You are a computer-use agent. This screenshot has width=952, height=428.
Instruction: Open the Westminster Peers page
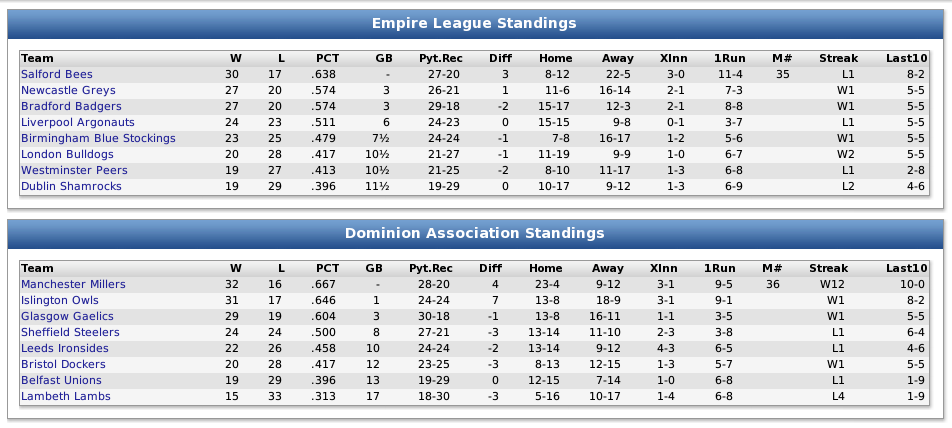click(74, 170)
